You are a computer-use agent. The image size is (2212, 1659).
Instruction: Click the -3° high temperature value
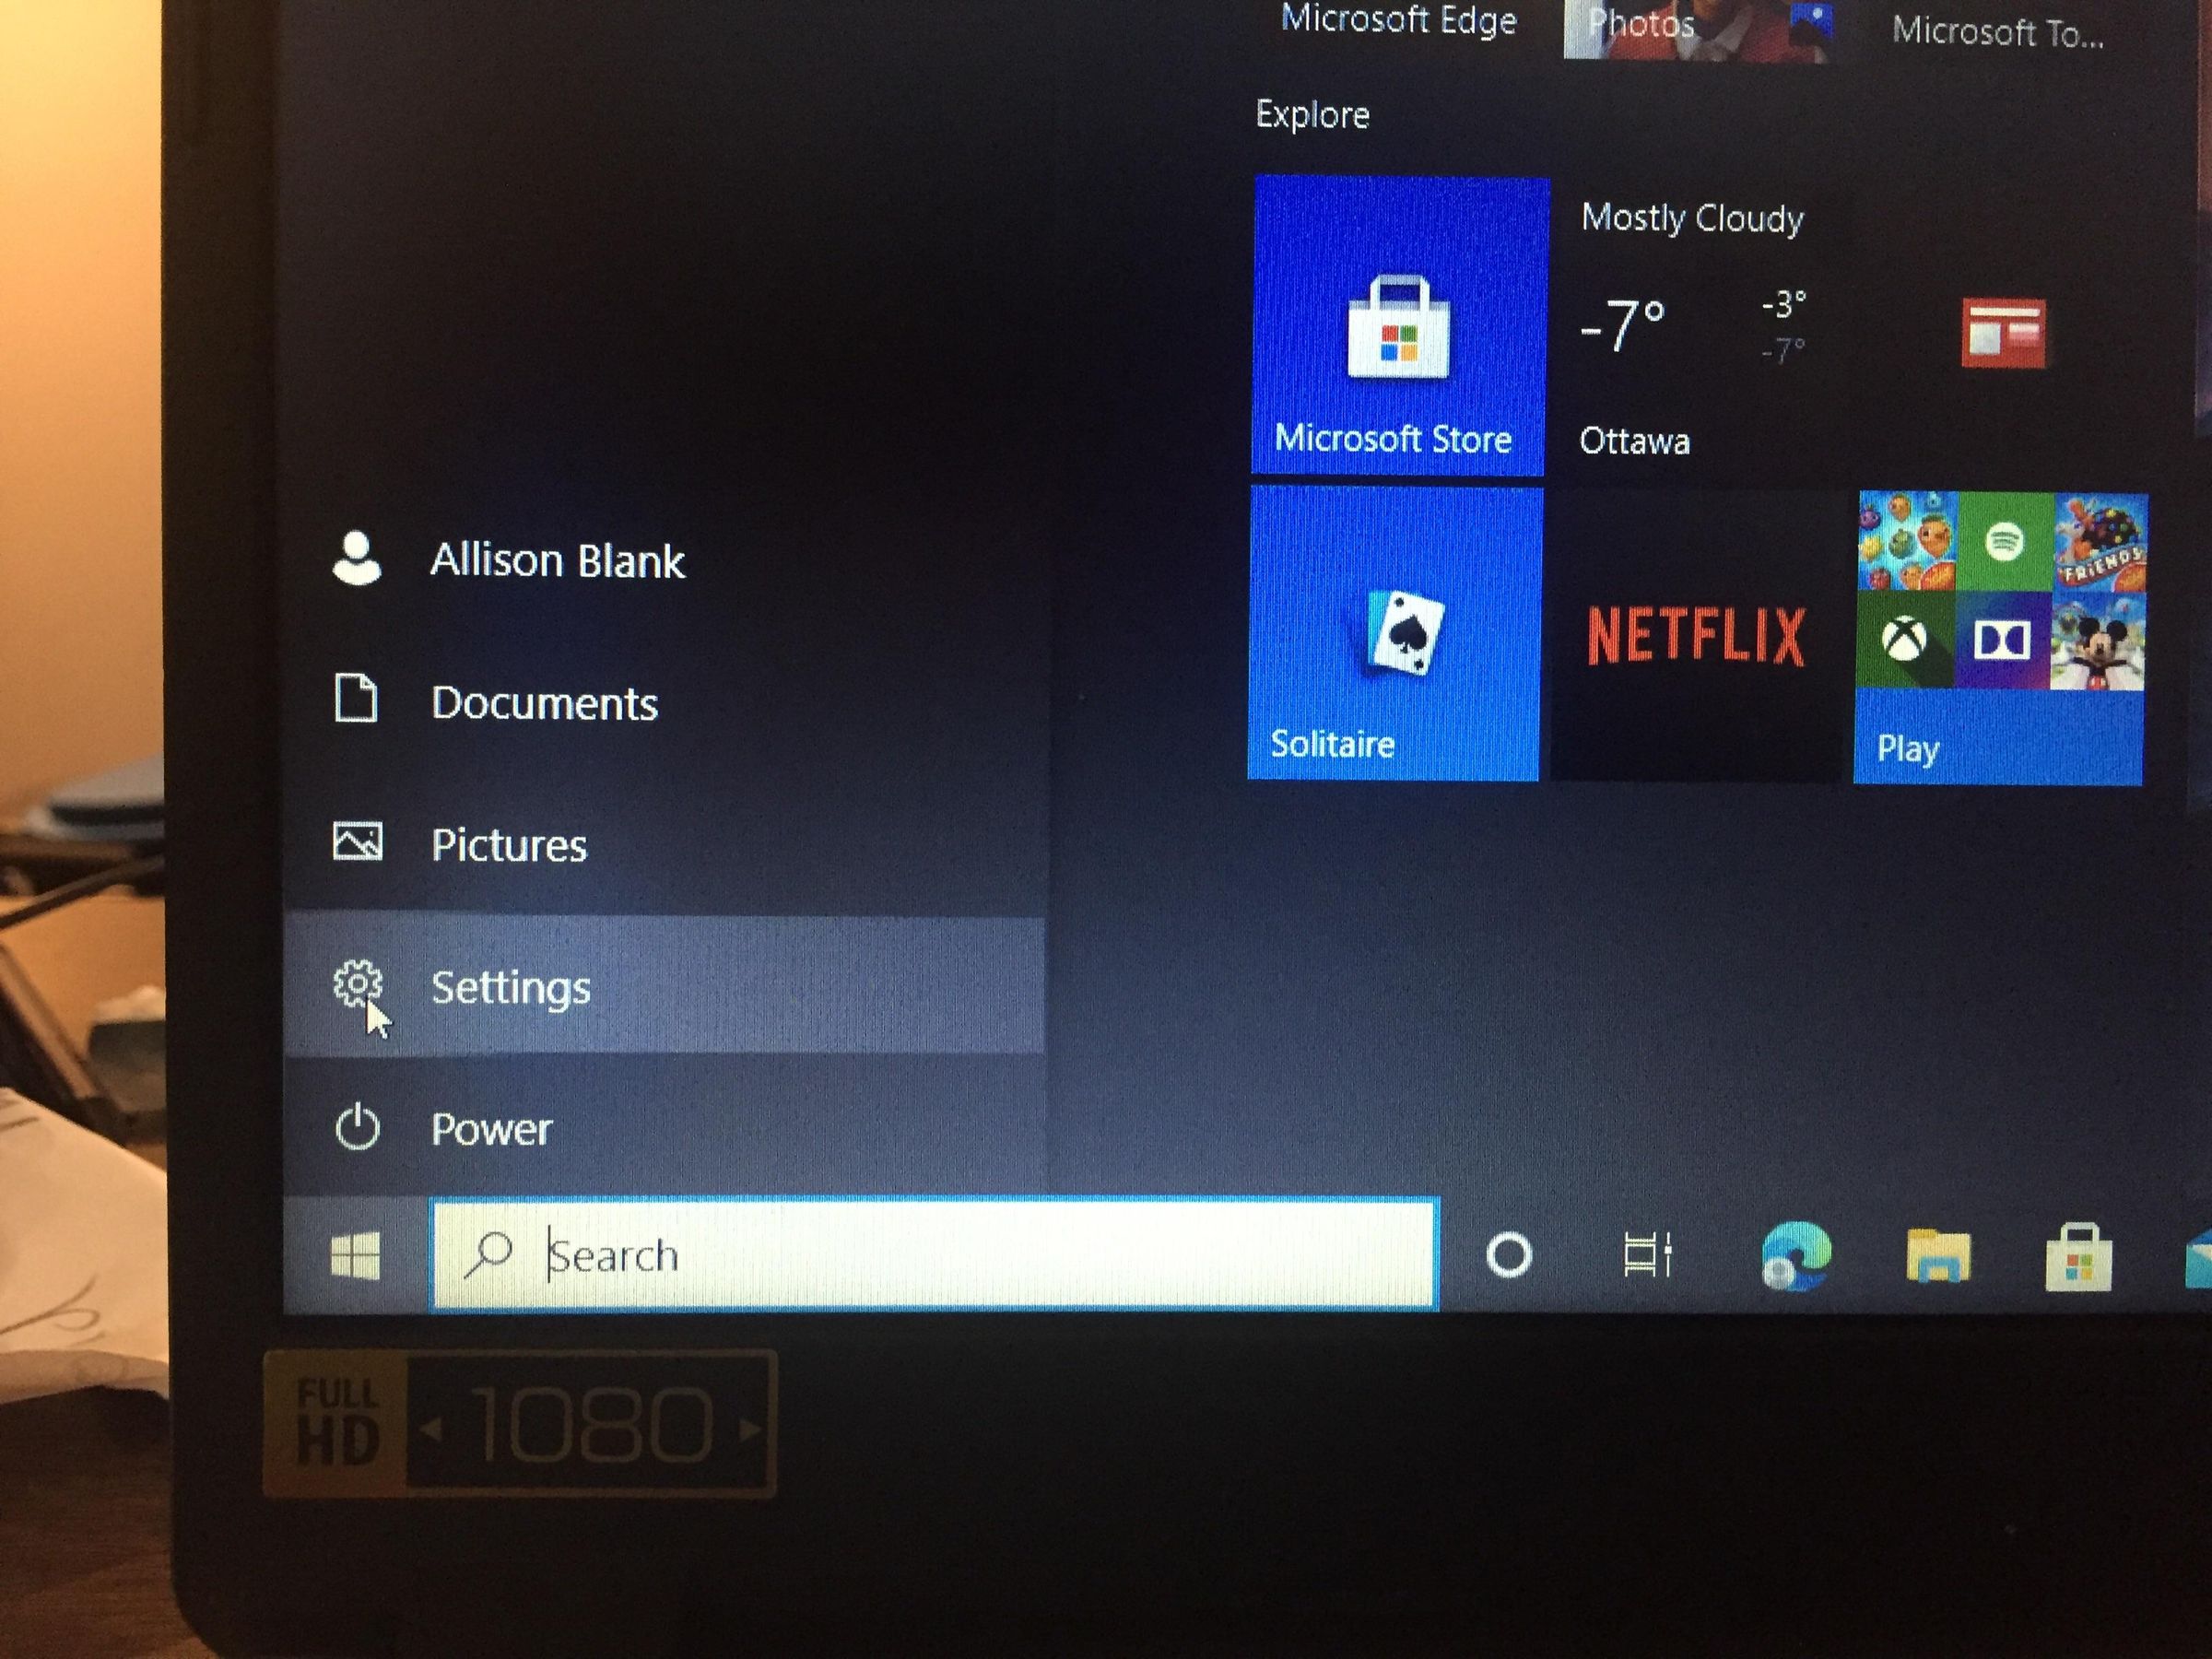click(x=1783, y=303)
